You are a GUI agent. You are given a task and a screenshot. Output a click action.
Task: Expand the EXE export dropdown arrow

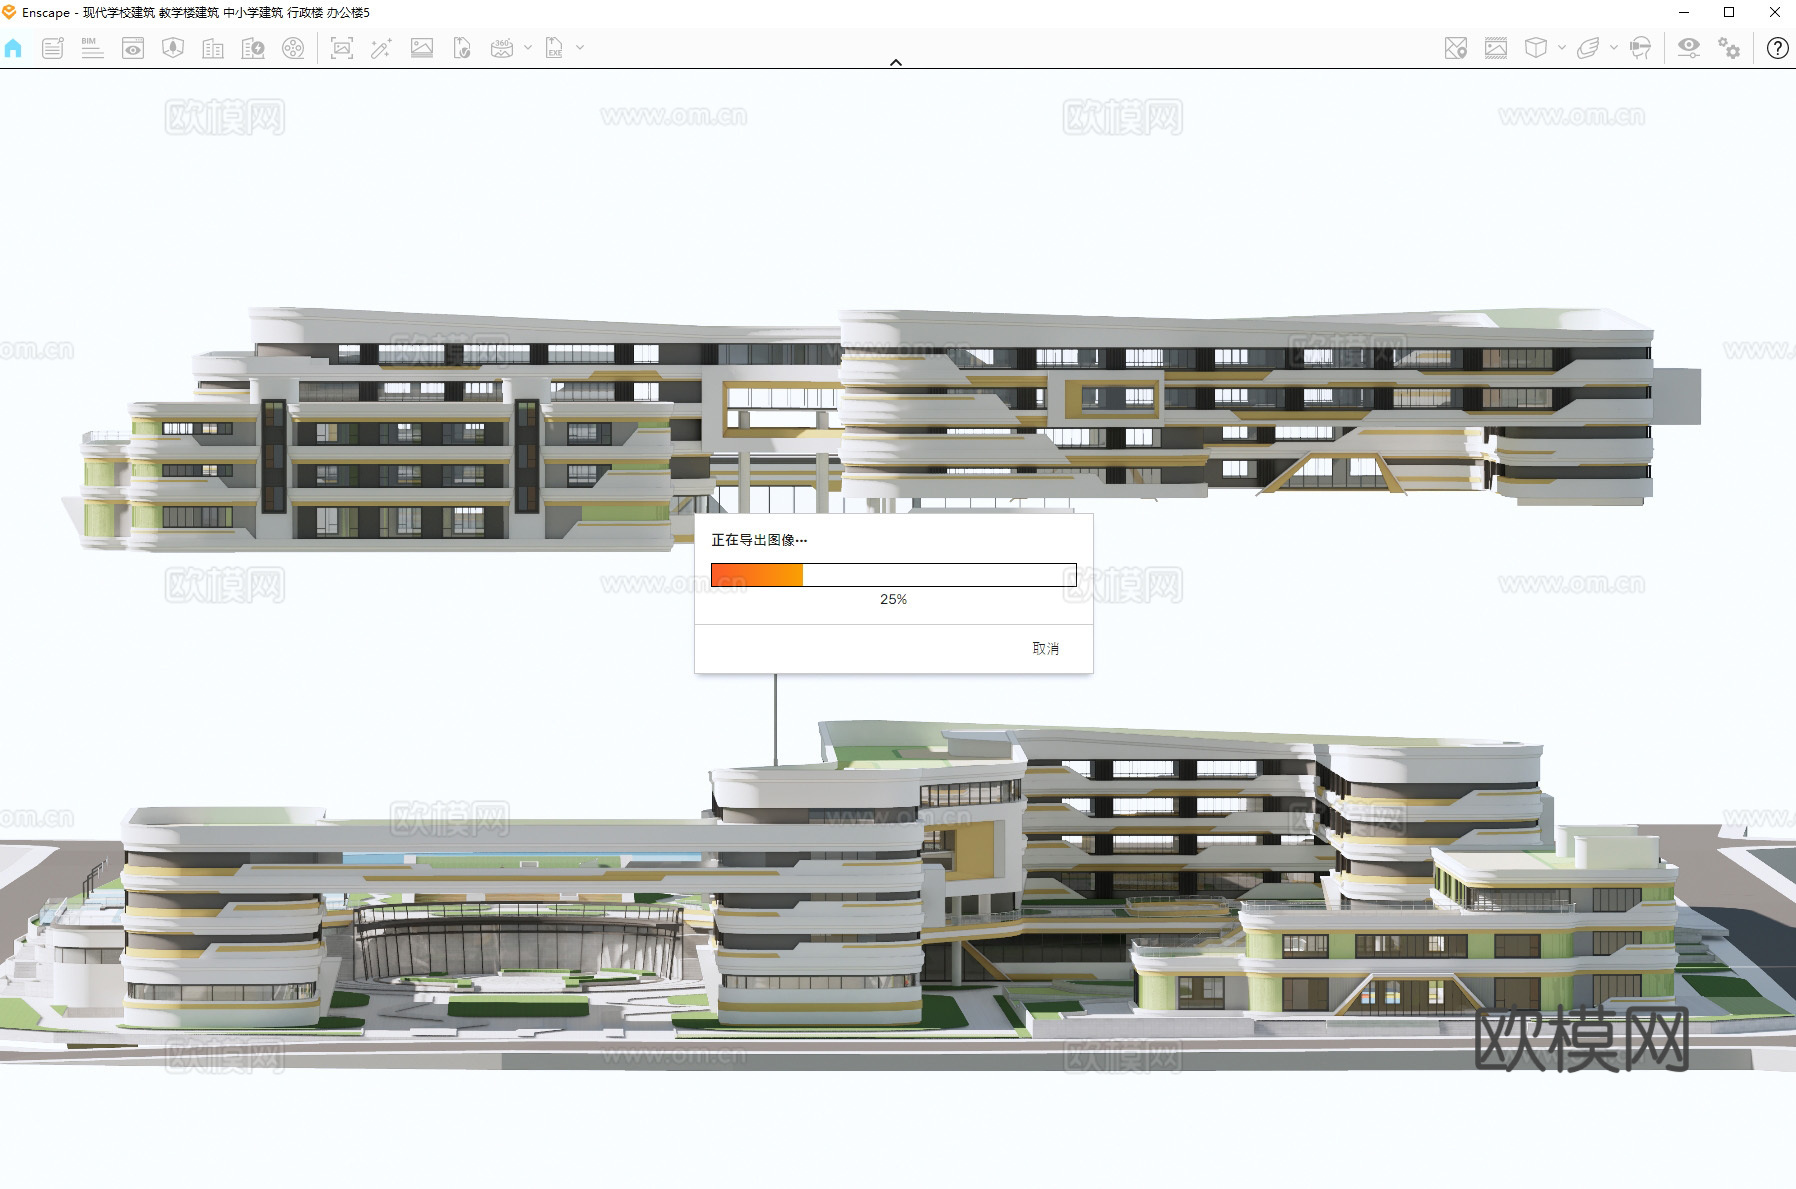point(580,48)
